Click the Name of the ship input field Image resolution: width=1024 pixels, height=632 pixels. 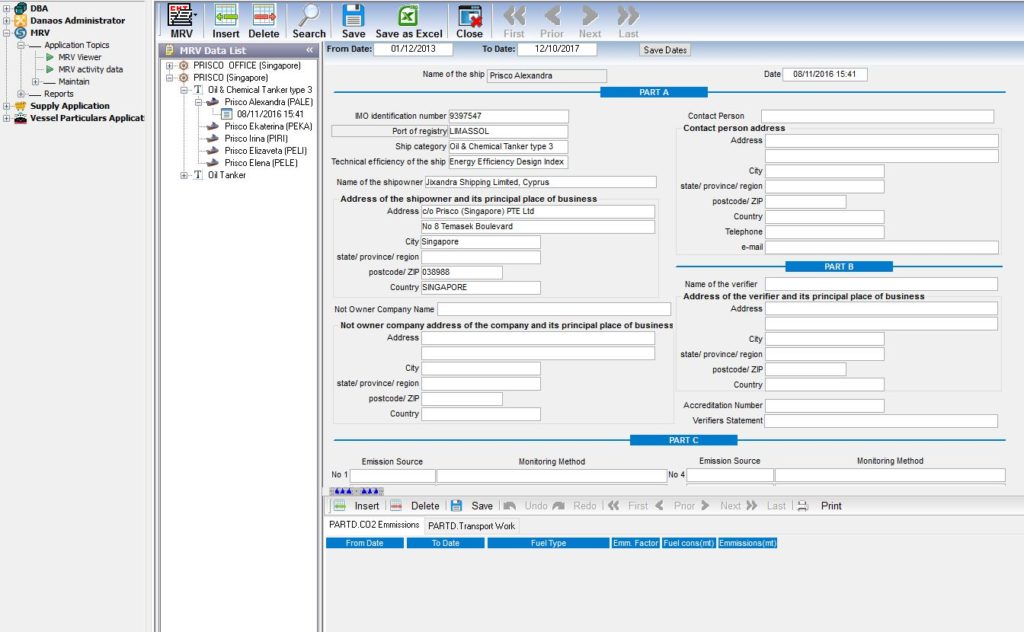coord(547,74)
